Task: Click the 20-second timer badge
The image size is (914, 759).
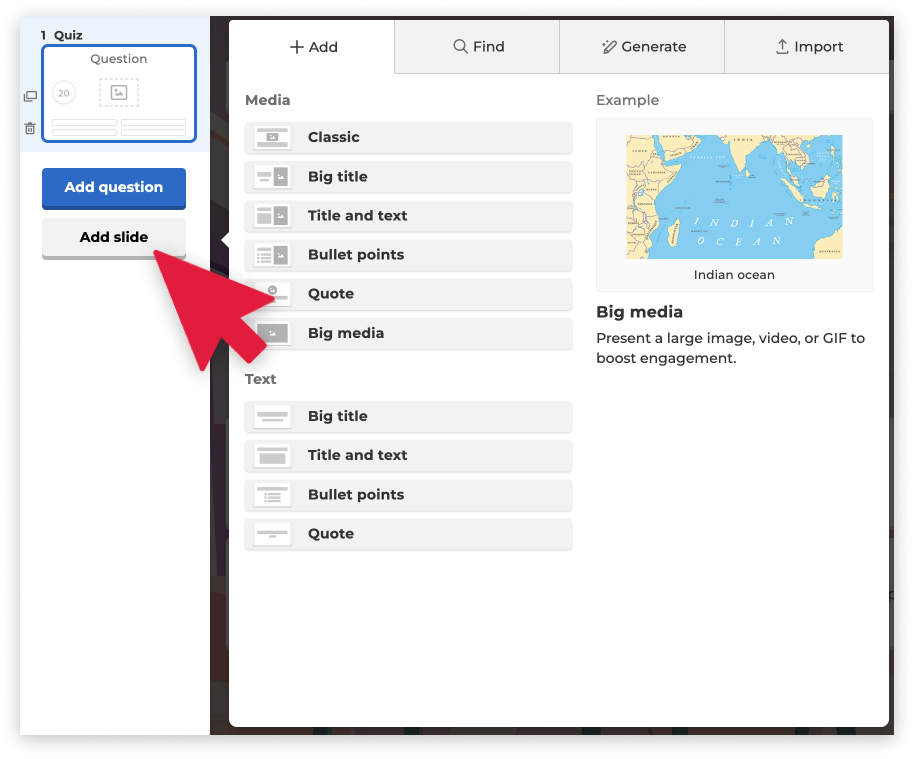Action: click(x=64, y=92)
